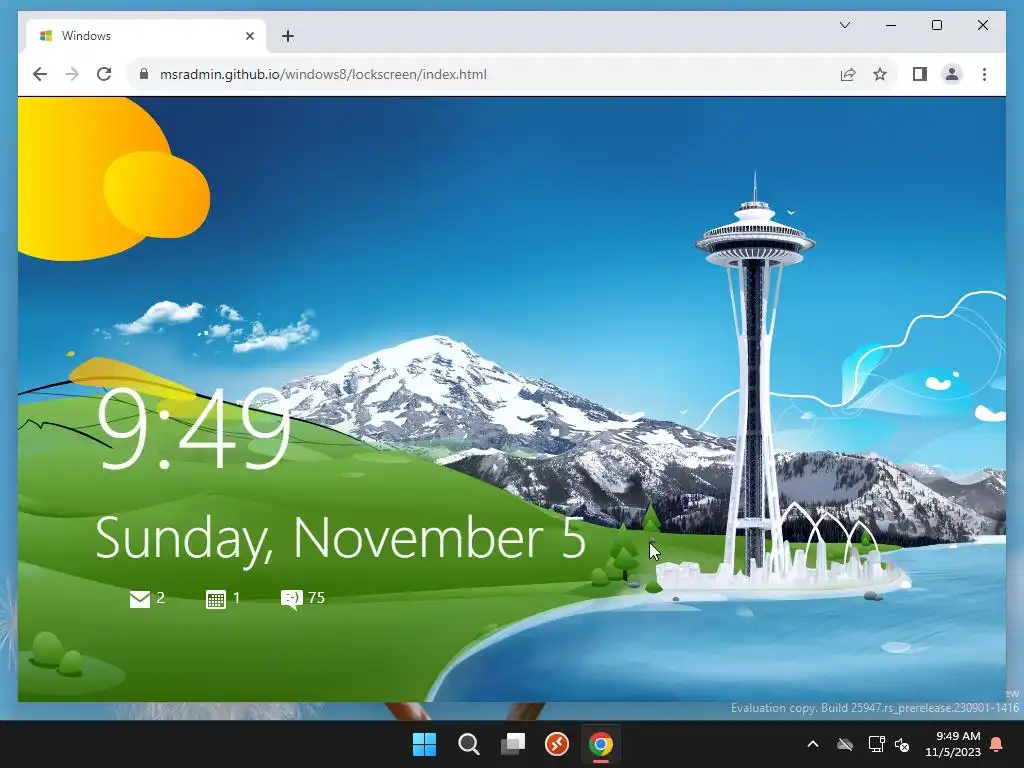The width and height of the screenshot is (1024, 768).
Task: Click the mail count 2
Action: (161, 598)
